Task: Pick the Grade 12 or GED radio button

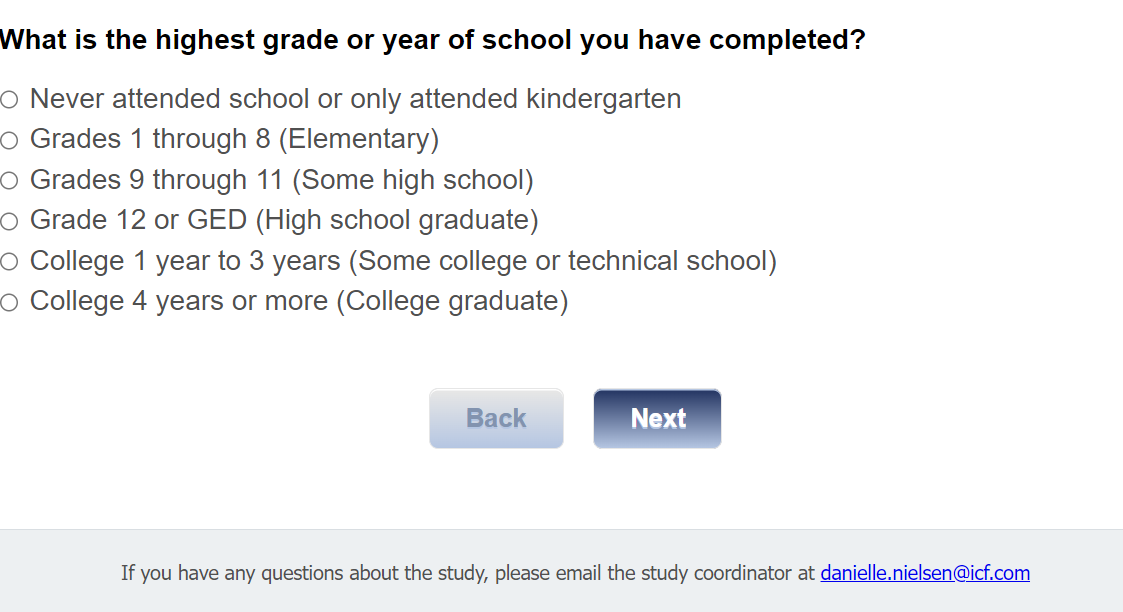Action: (x=9, y=221)
